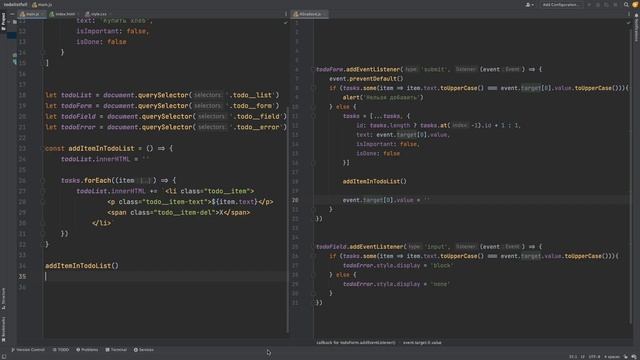Click the Stop button in toolbar
This screenshot has width=640, height=360.
pos(615,4)
